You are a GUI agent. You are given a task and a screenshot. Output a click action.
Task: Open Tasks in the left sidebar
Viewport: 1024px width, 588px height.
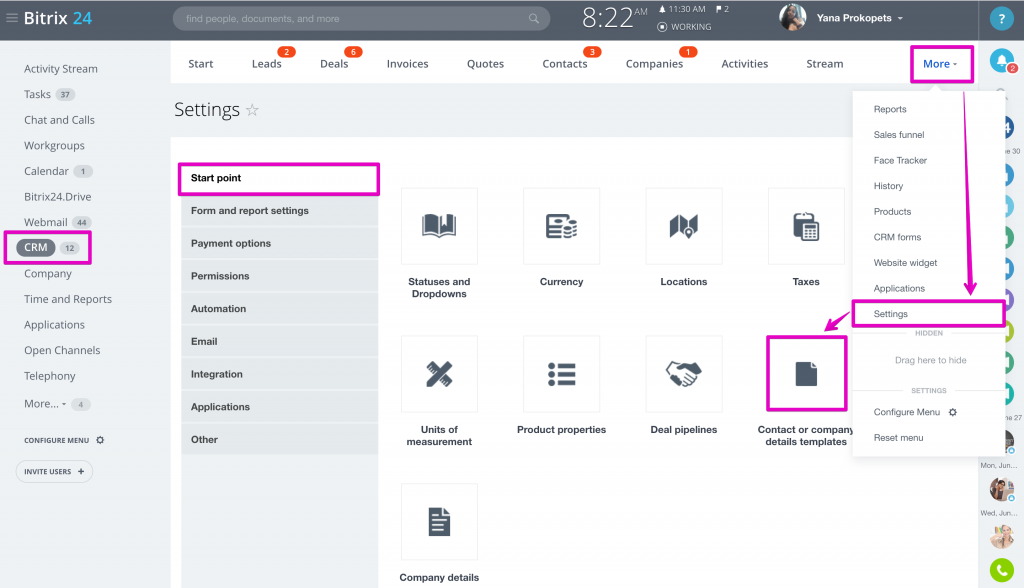pos(37,94)
